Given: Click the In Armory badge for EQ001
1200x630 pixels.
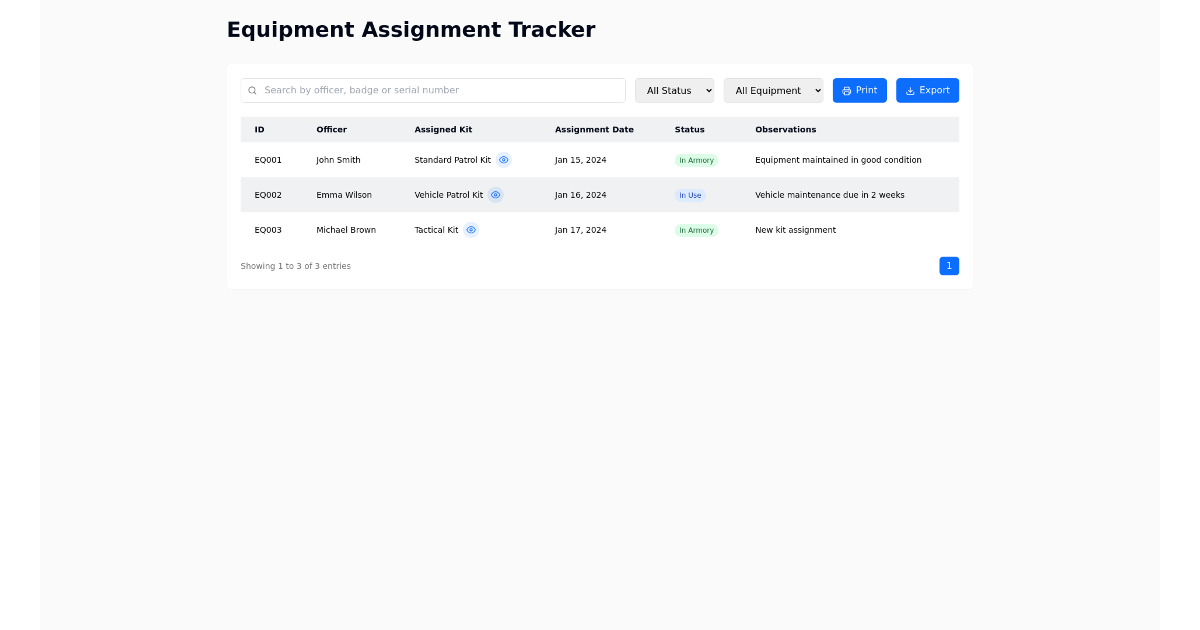Looking at the screenshot, I should [x=696, y=160].
